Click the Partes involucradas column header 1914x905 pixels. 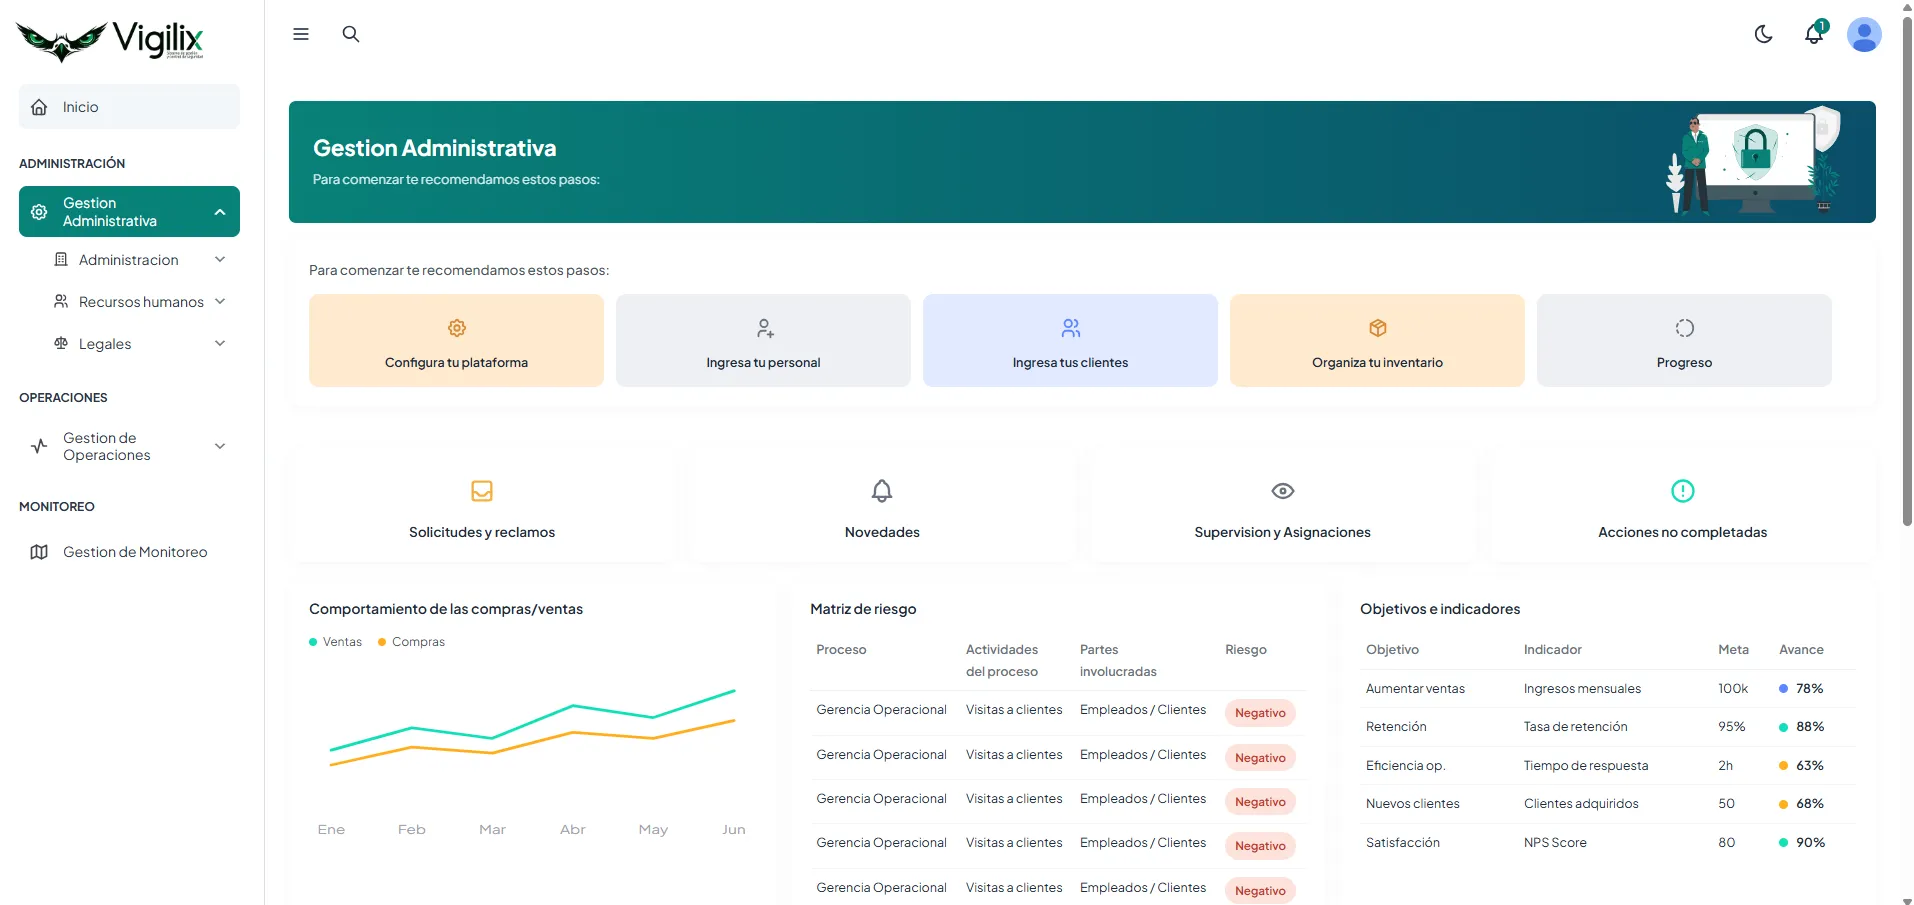click(1118, 661)
